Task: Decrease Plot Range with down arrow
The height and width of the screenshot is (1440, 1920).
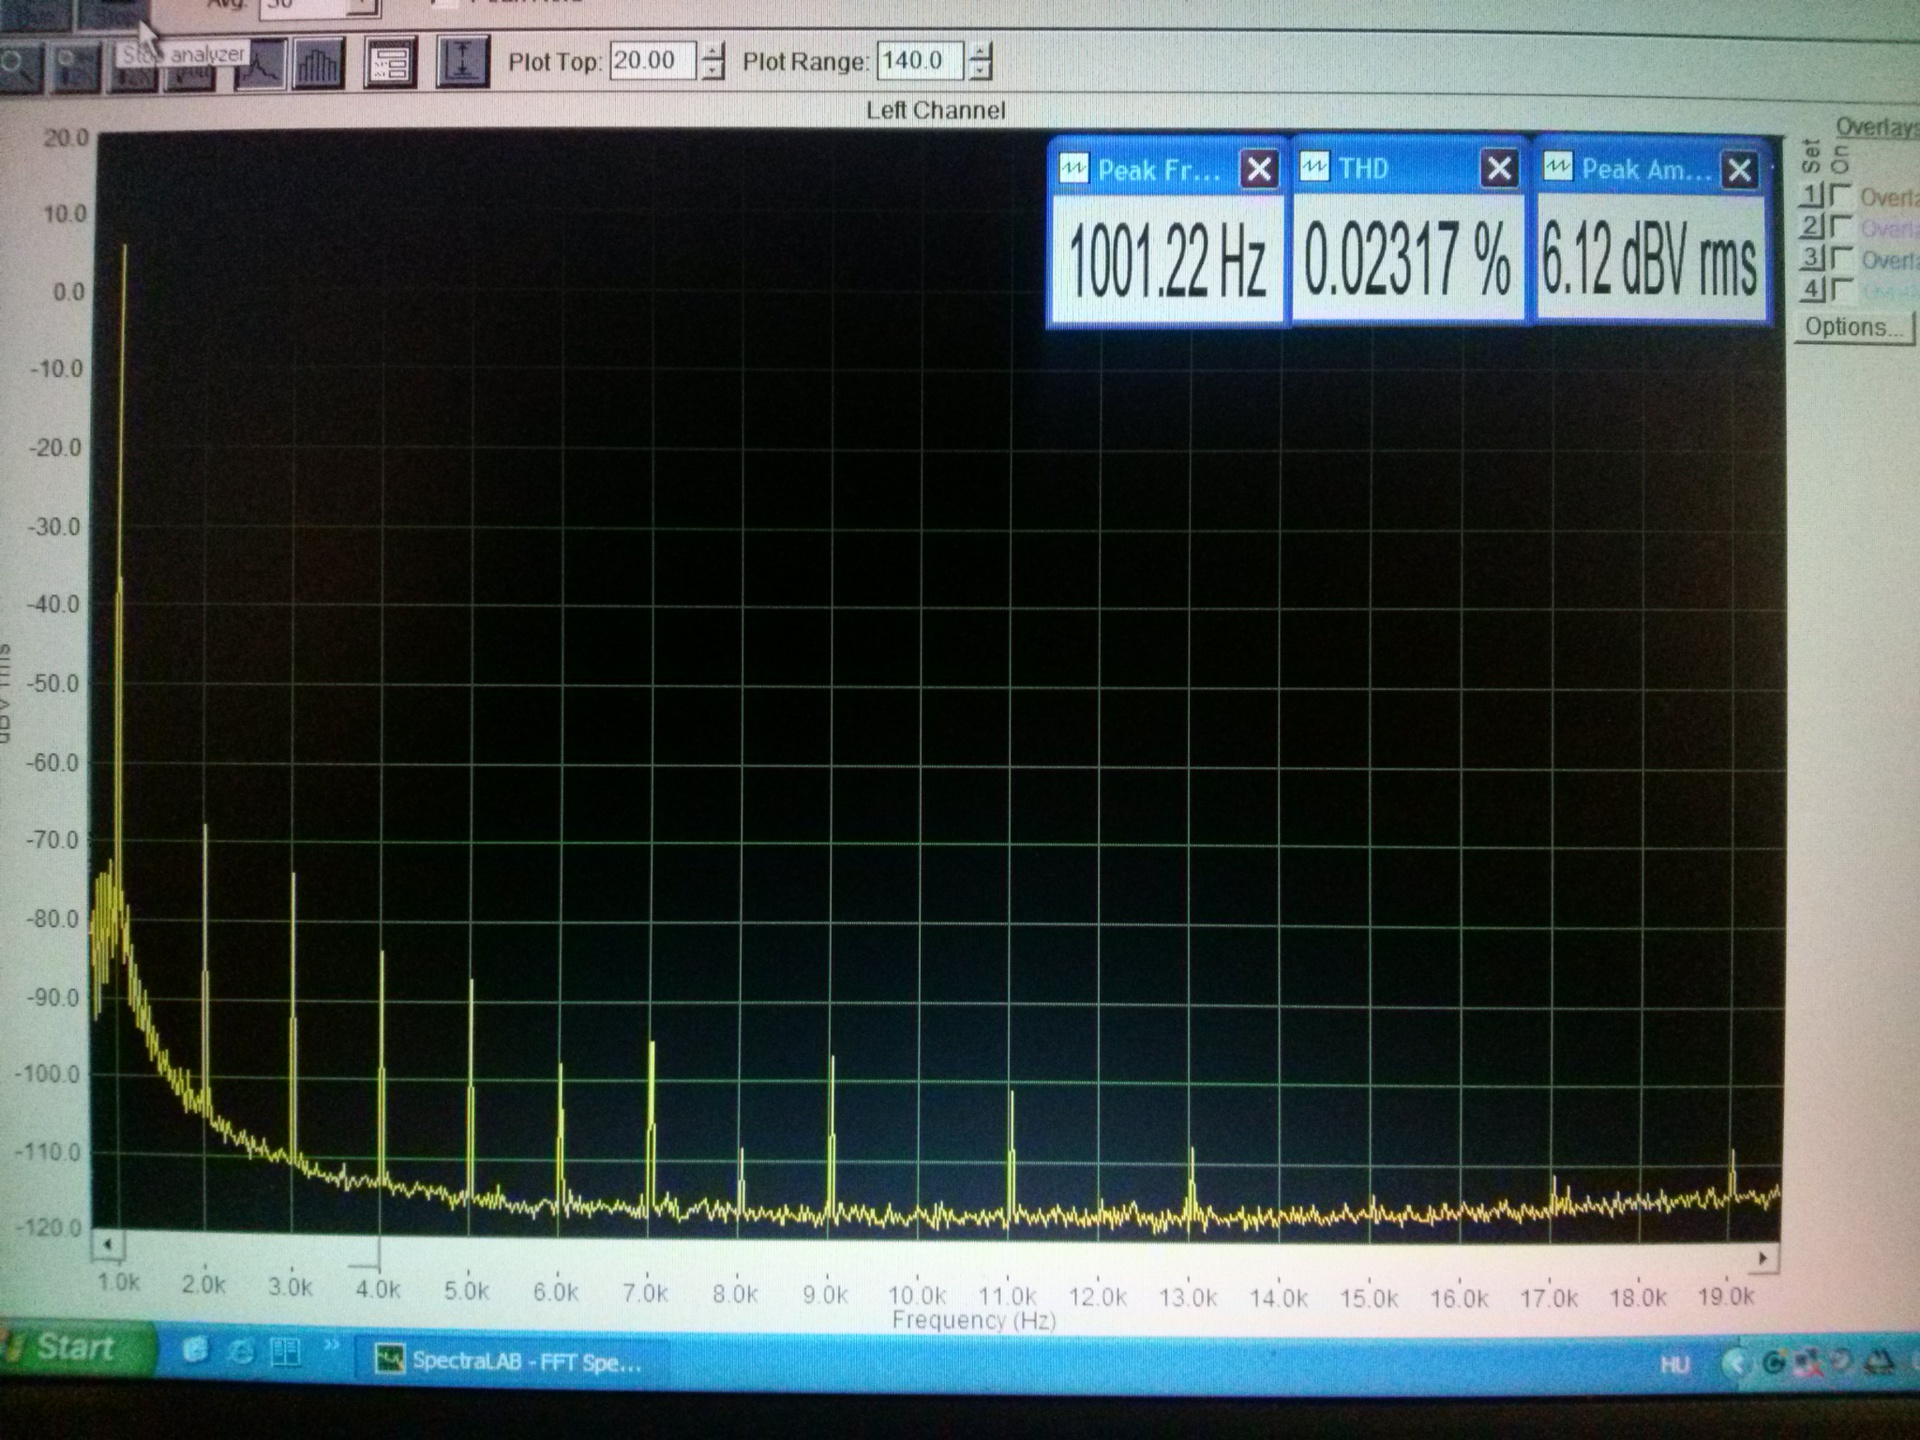Action: (981, 72)
